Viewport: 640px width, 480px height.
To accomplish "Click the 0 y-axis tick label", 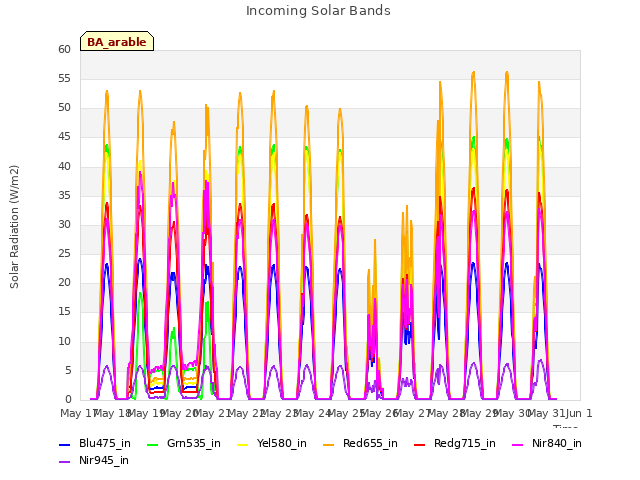I will (68, 400).
